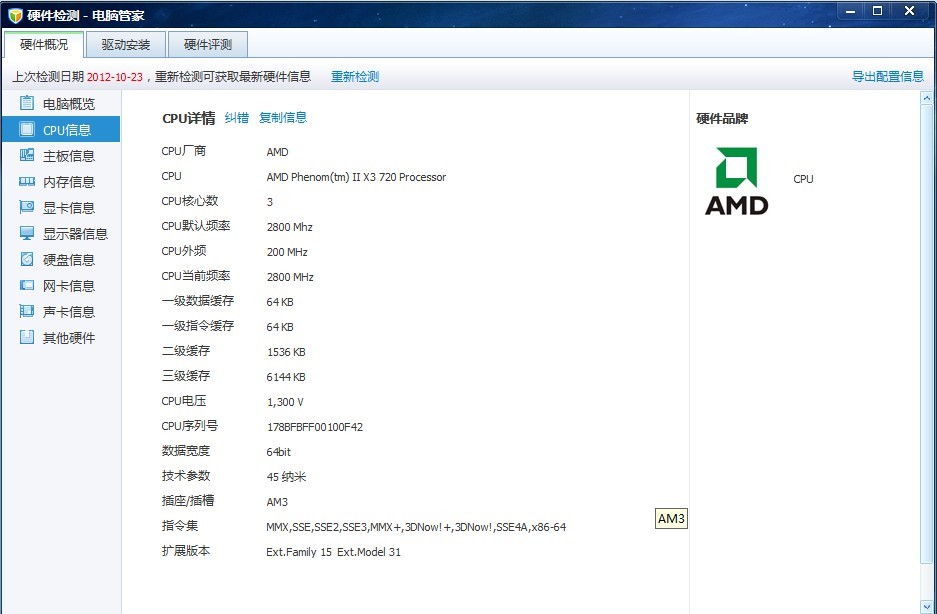This screenshot has height=614, width=937.
Task: Click the scrollbar down arrow
Action: coord(926,607)
